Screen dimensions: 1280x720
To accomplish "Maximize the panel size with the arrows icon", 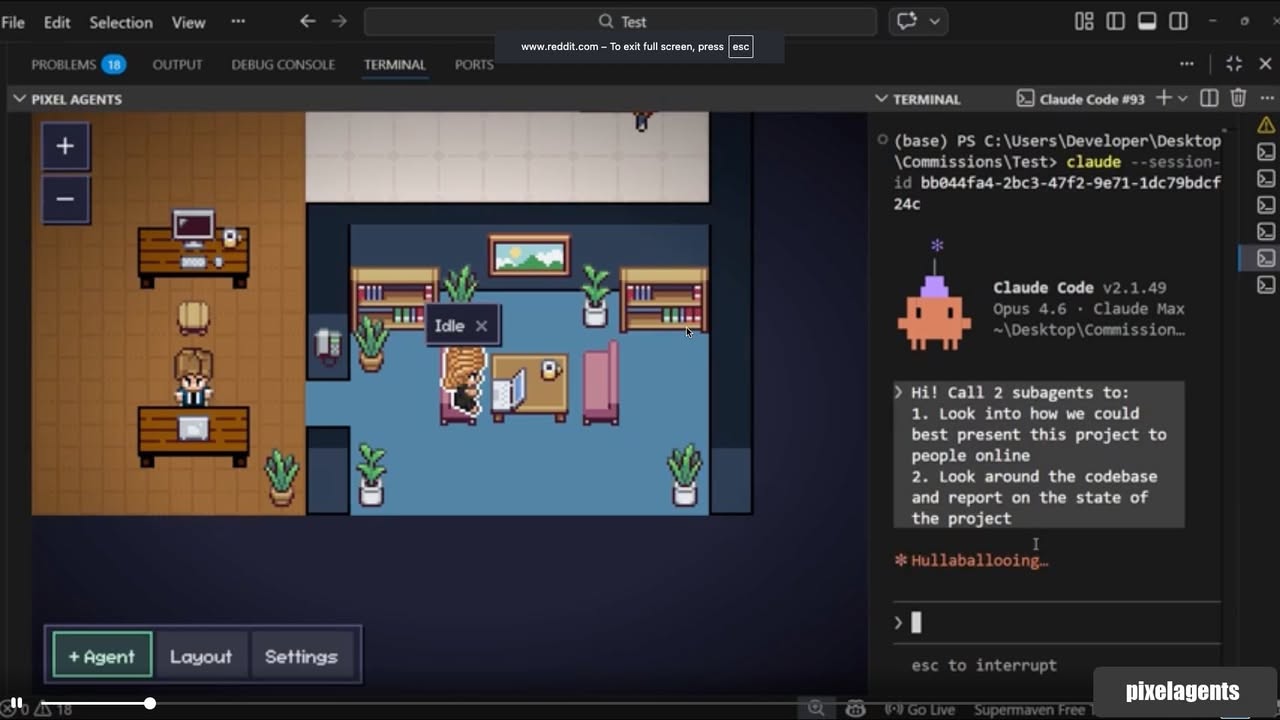I will pos(1234,64).
